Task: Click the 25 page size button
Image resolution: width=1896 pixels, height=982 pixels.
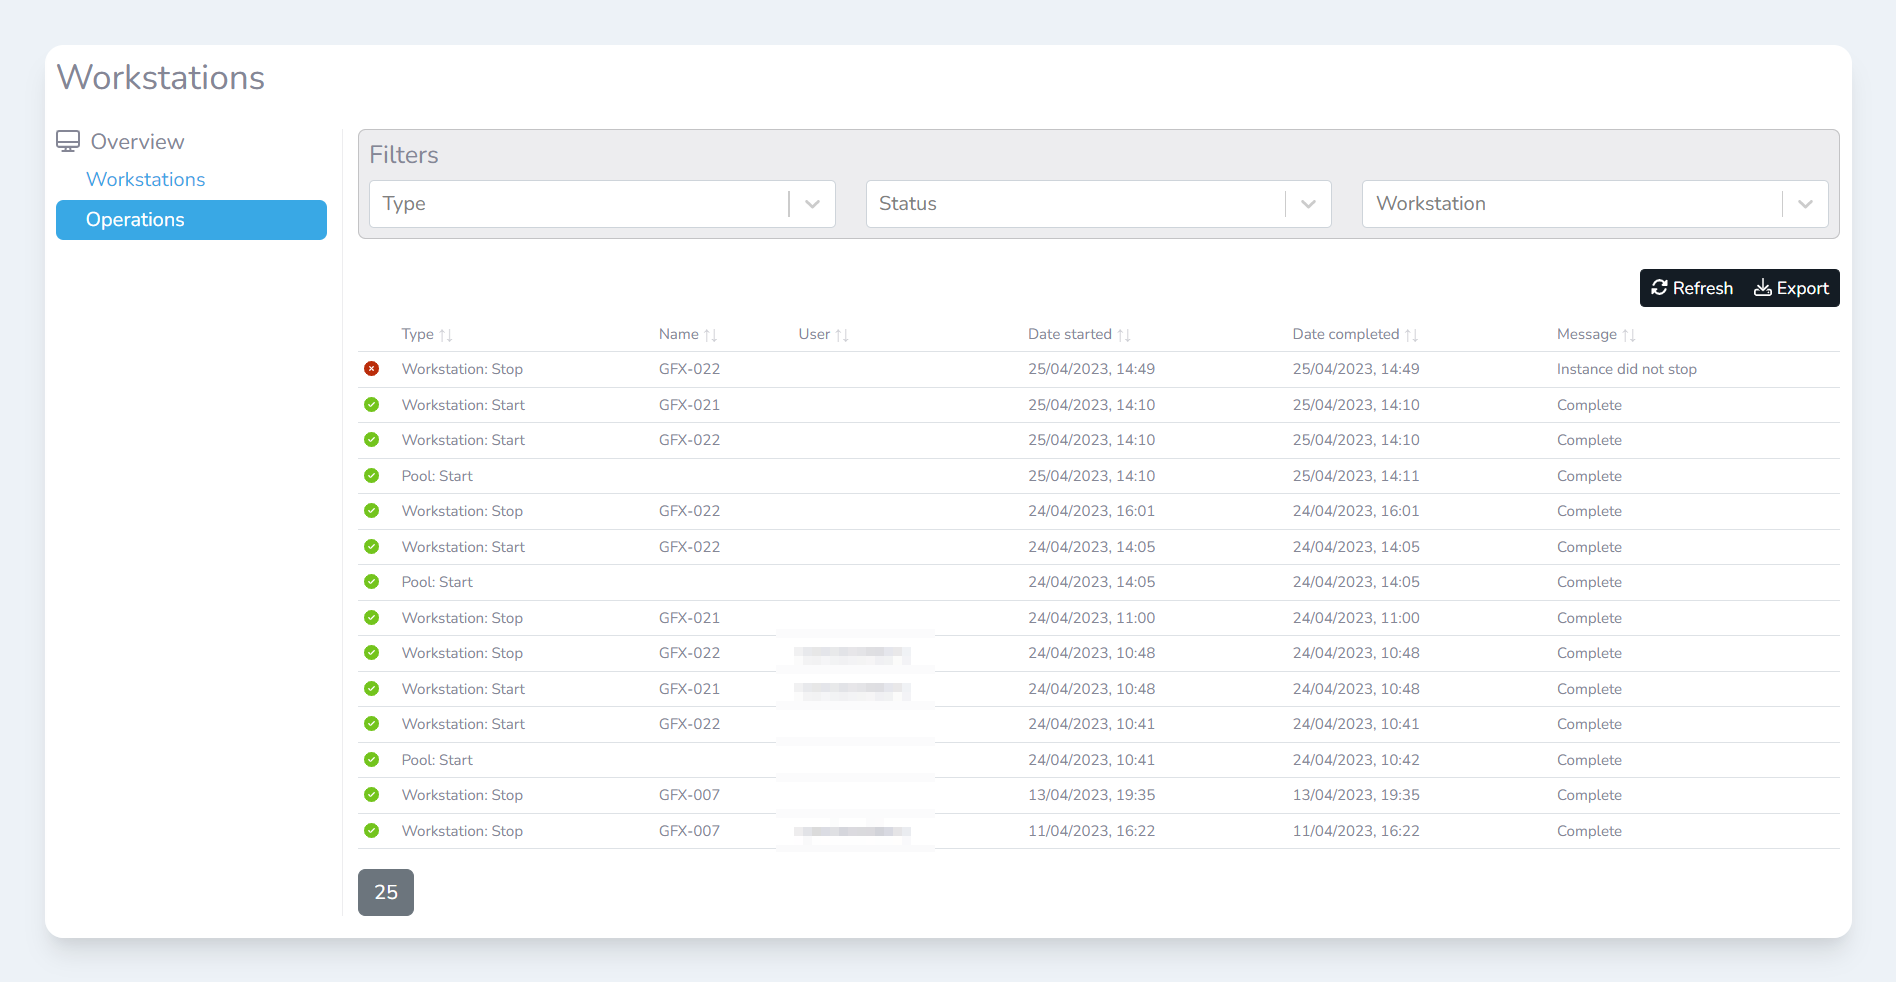Action: [x=386, y=892]
